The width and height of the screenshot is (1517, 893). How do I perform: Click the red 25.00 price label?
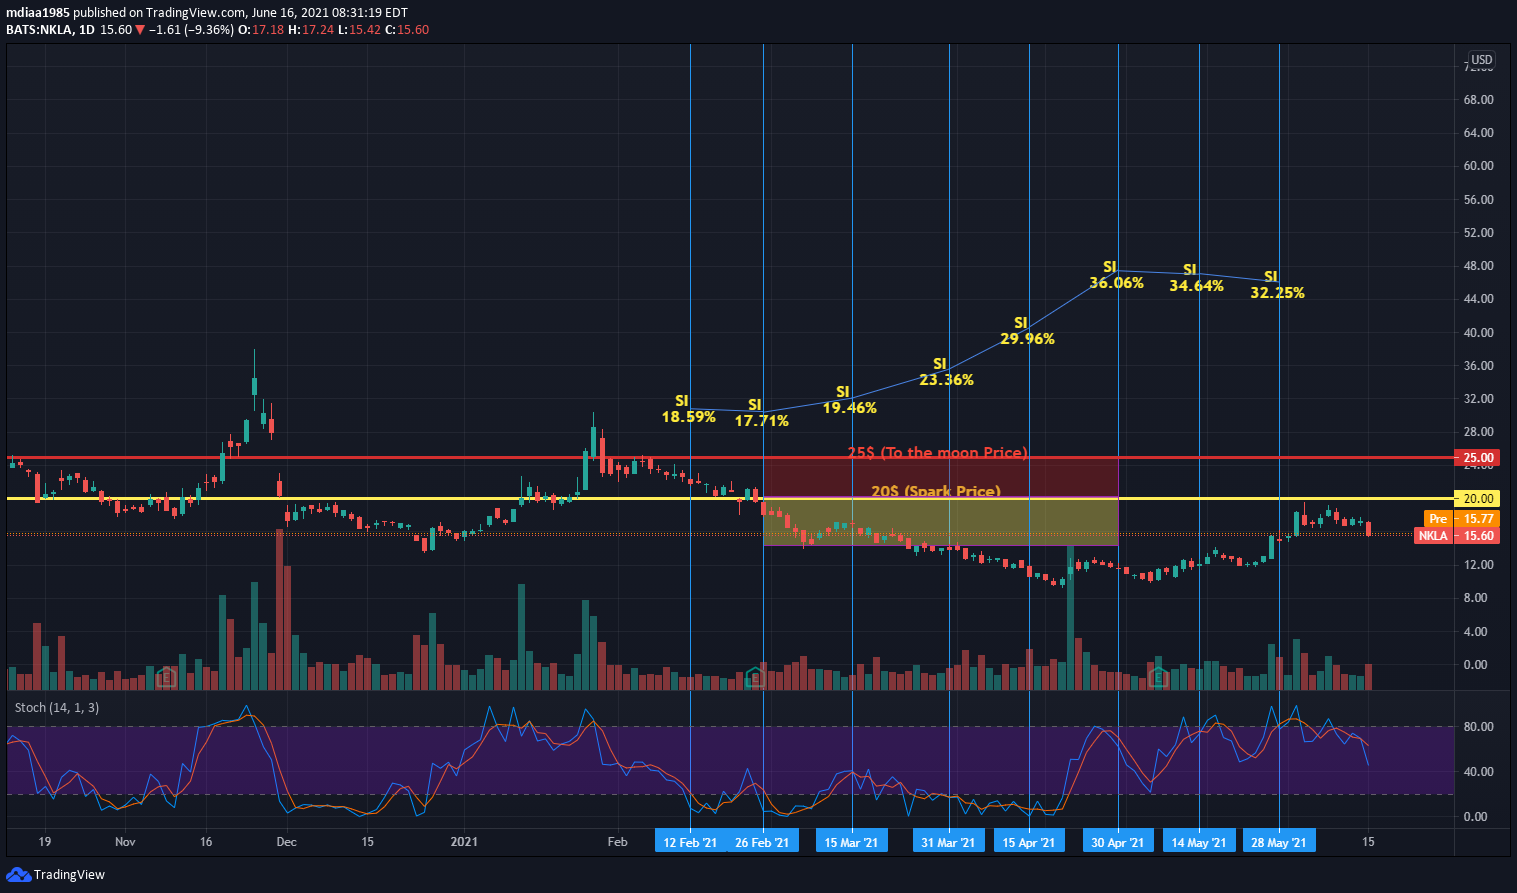click(1477, 458)
